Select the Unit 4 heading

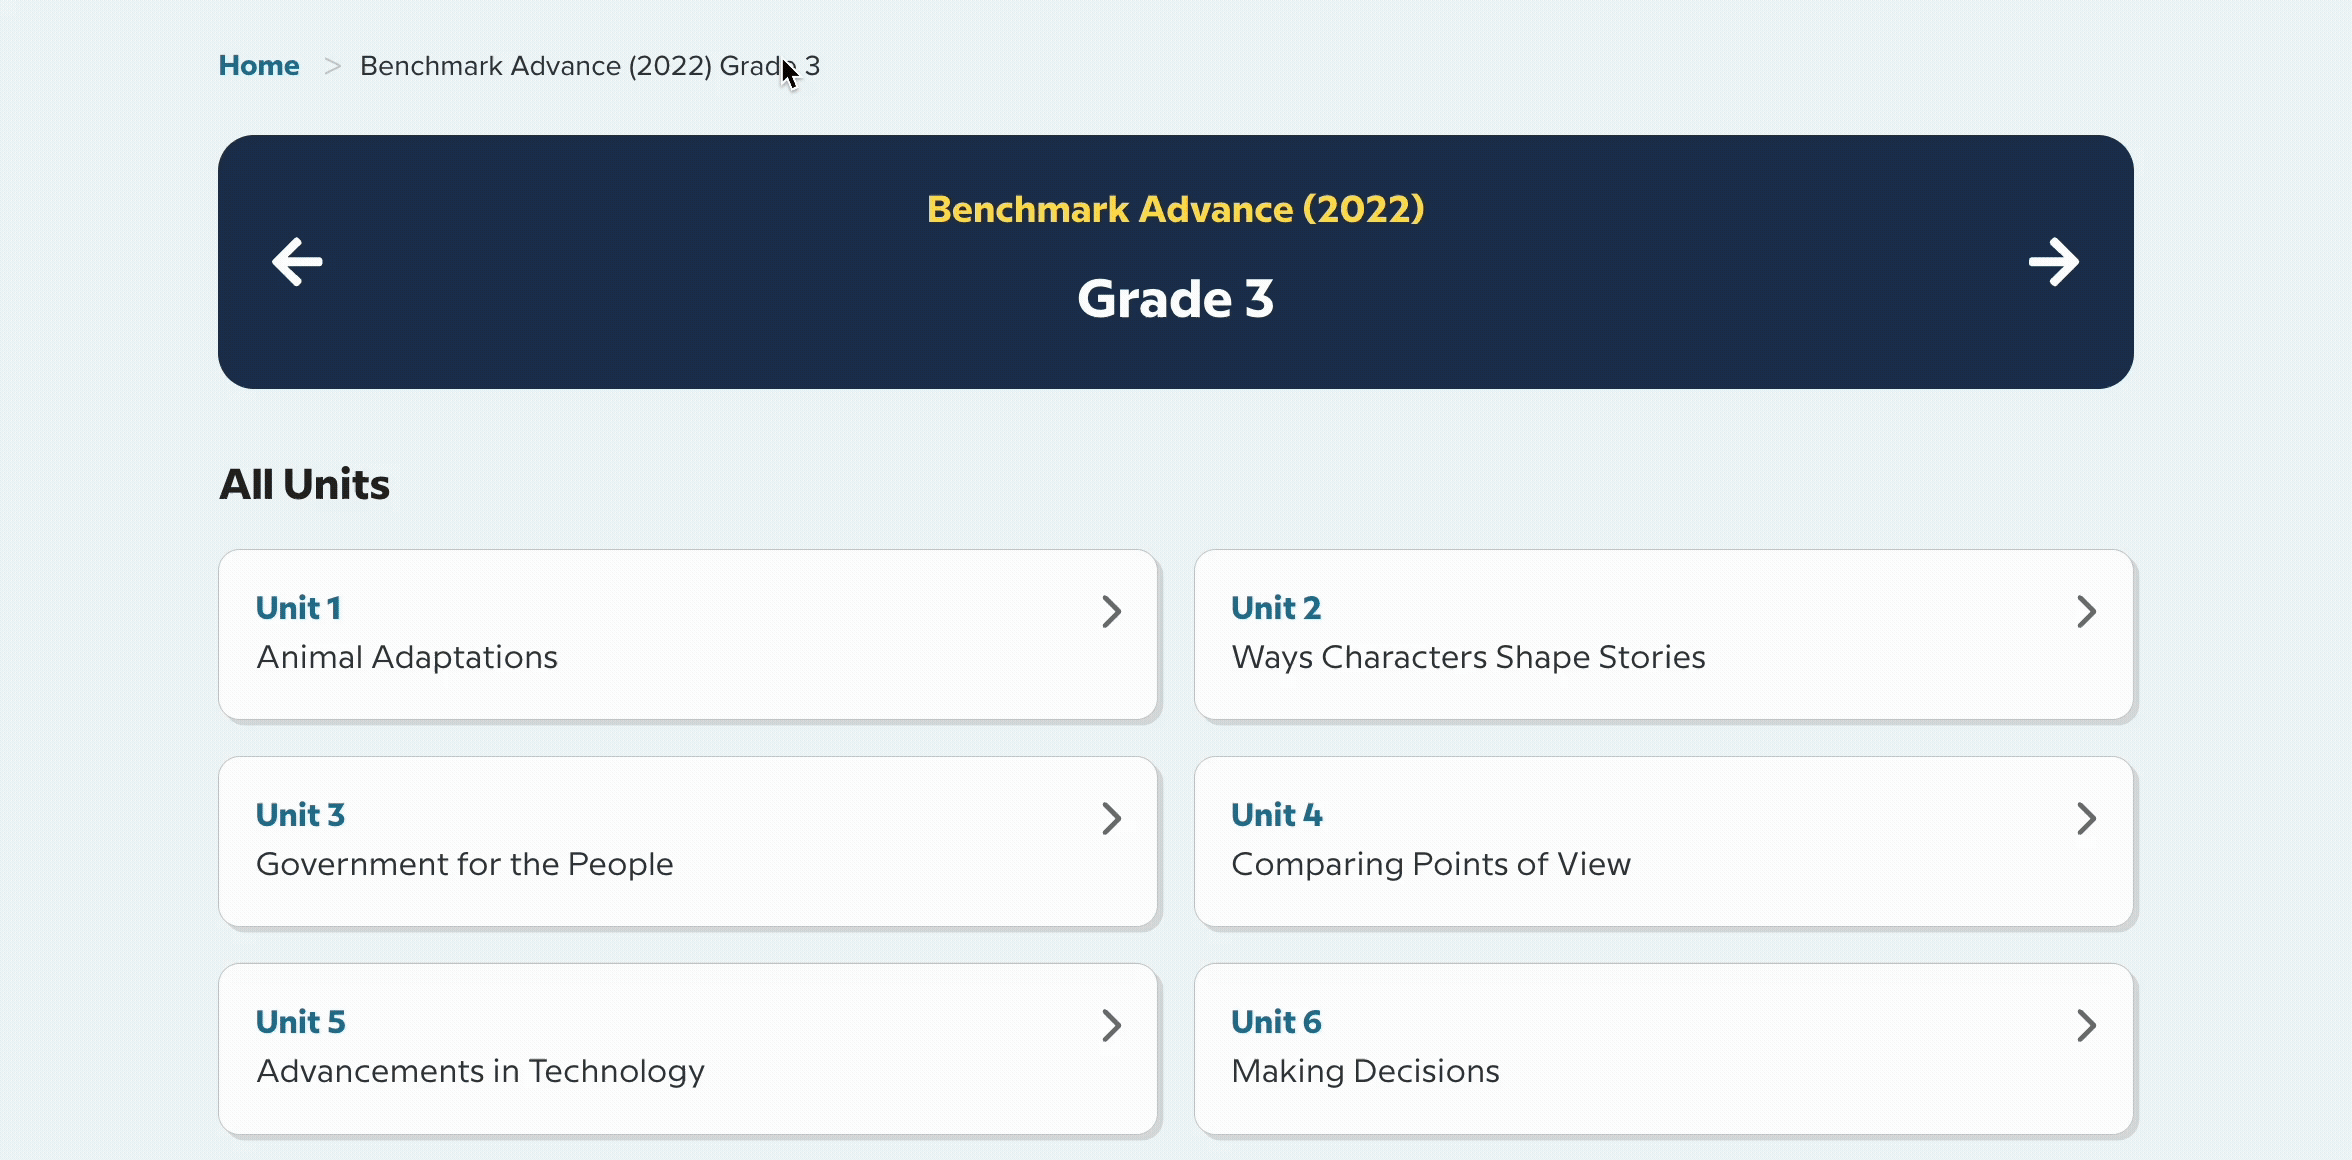(x=1277, y=815)
